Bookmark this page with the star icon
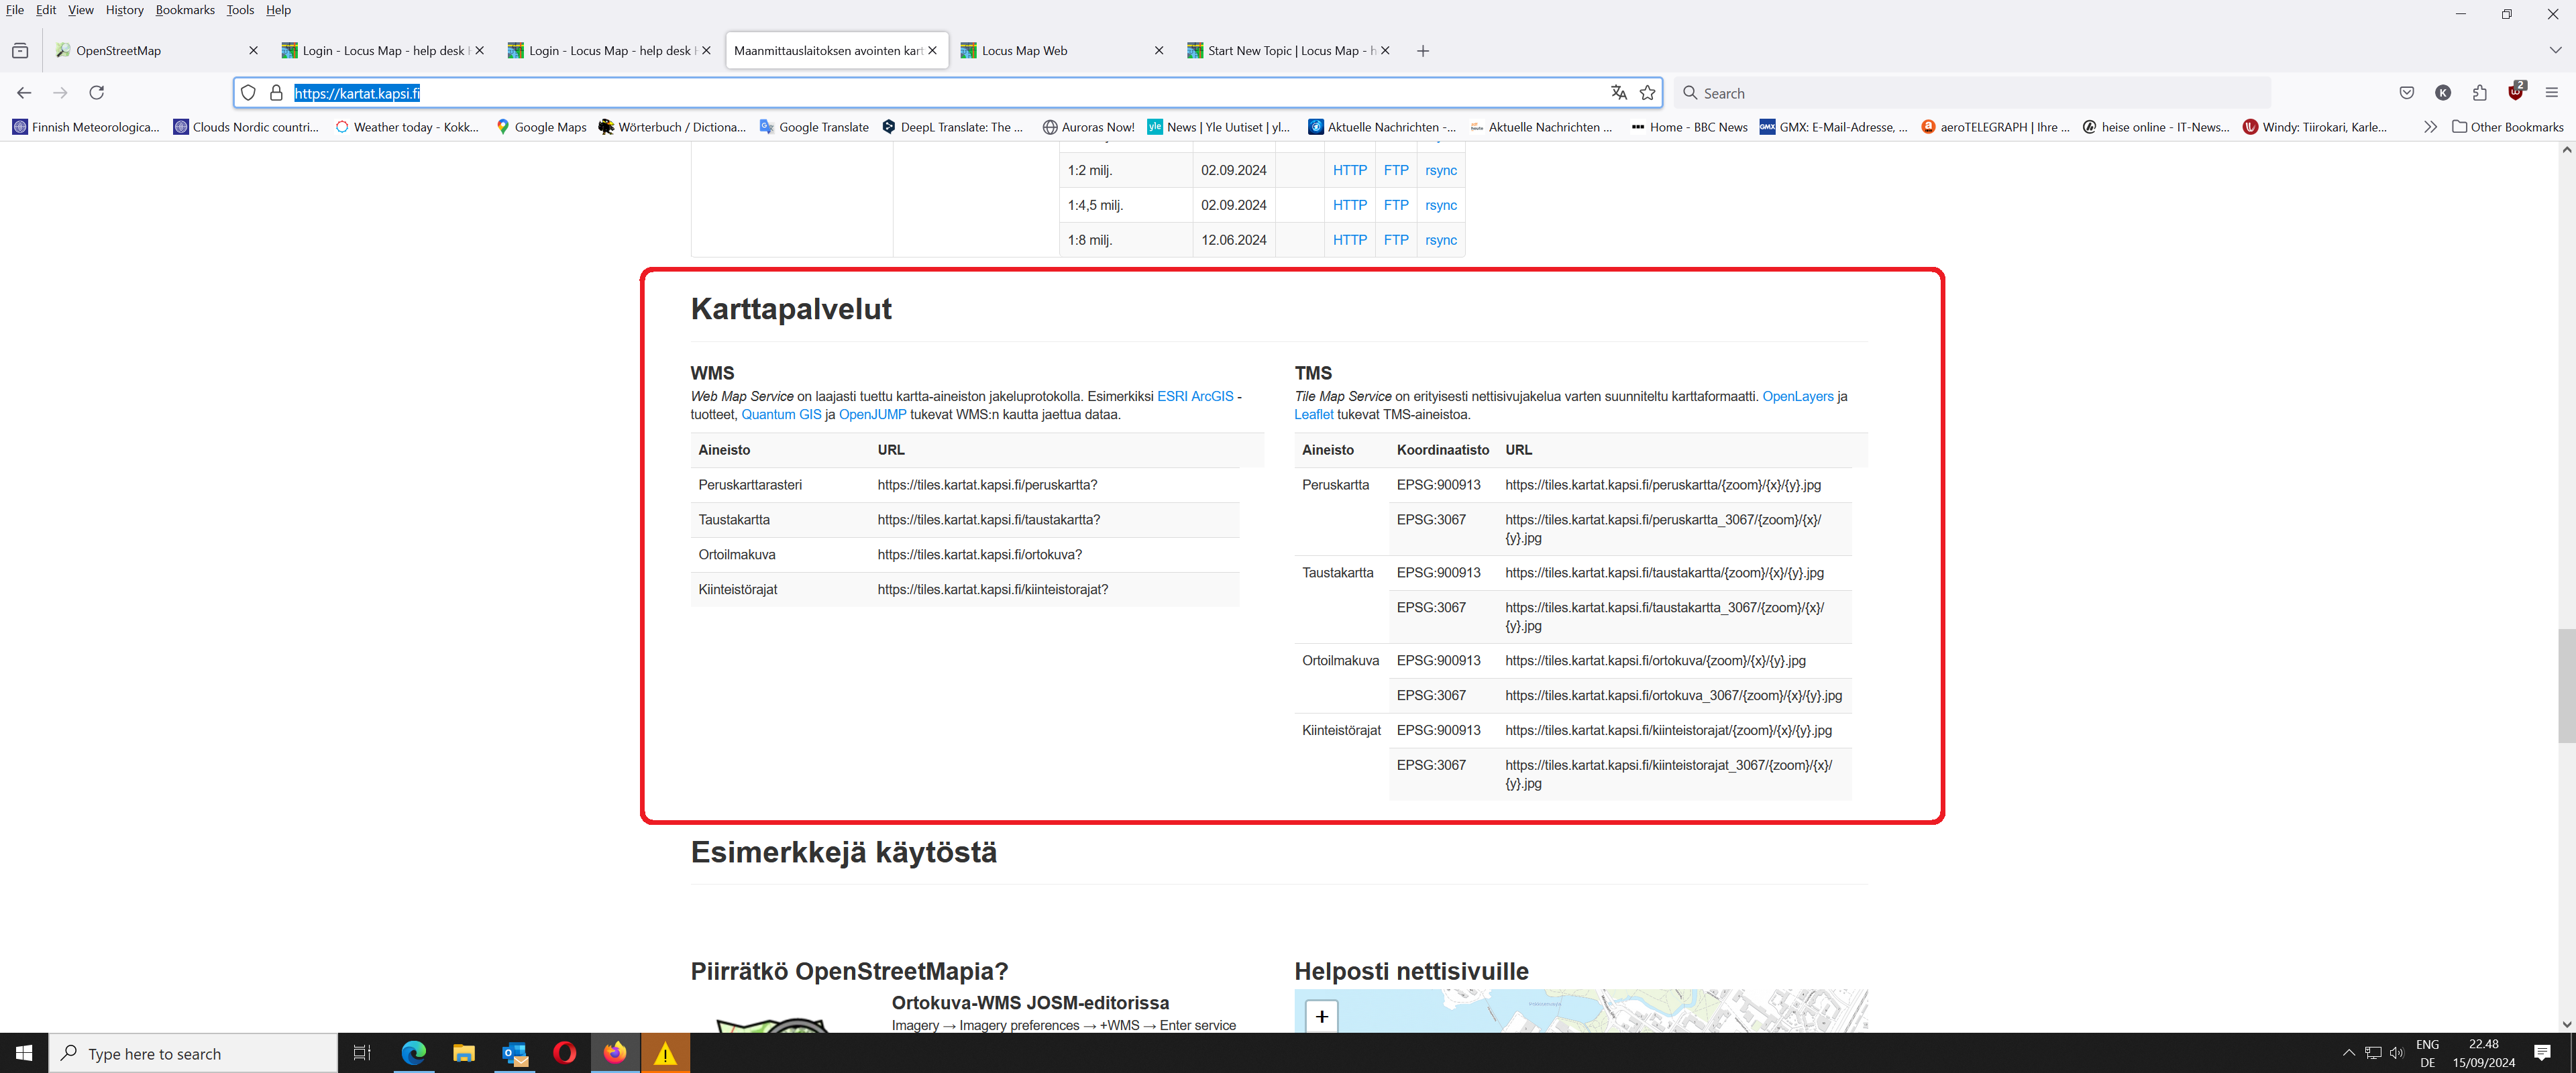2576x1073 pixels. pos(1647,93)
